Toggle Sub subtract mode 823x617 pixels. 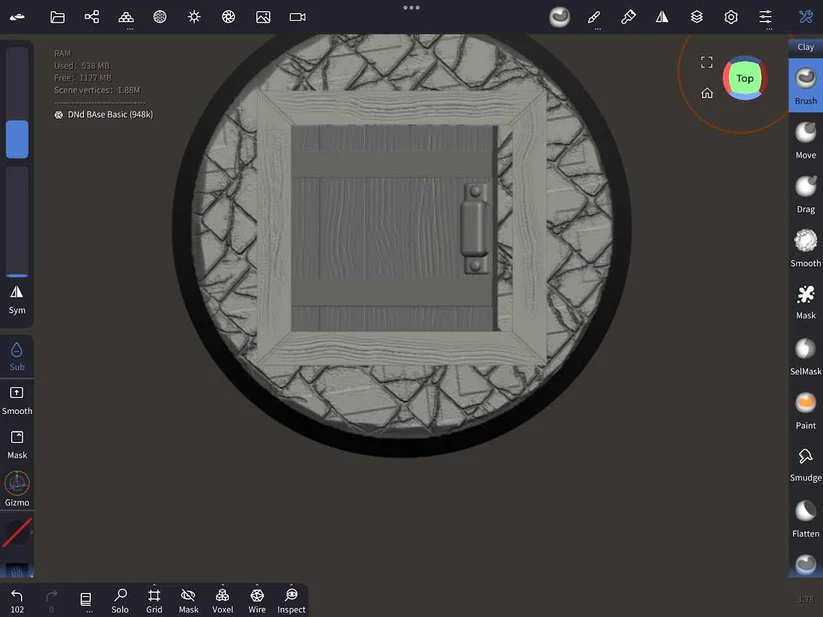17,357
